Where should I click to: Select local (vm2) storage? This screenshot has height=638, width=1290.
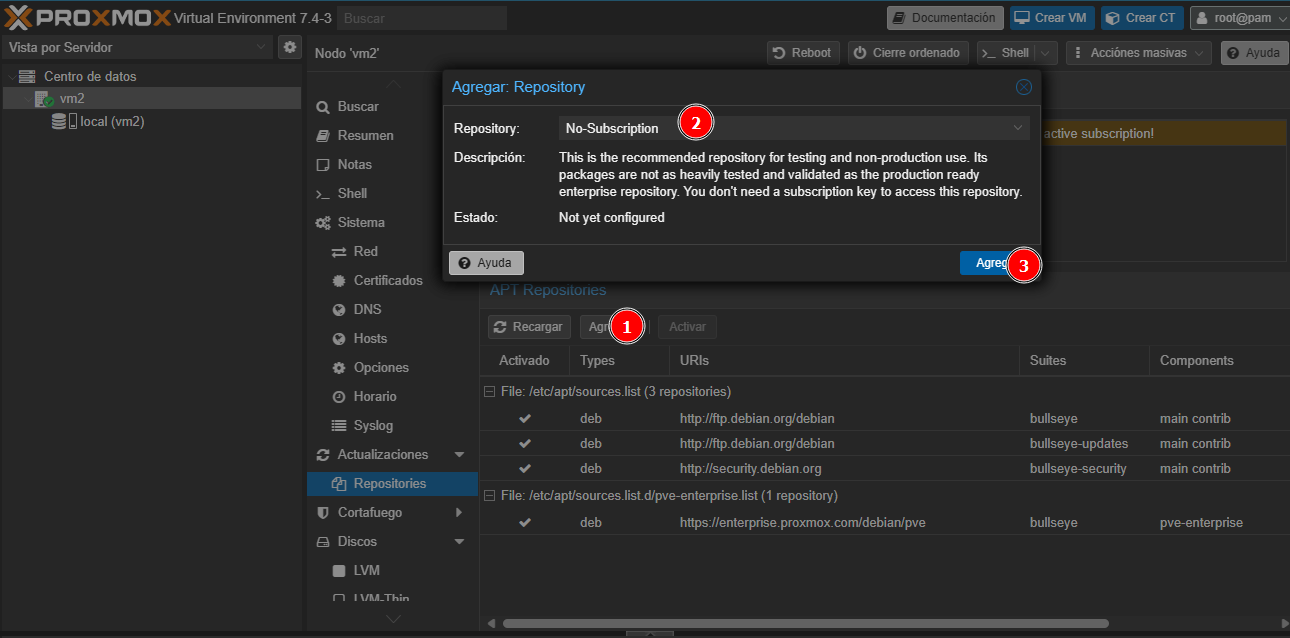[112, 121]
